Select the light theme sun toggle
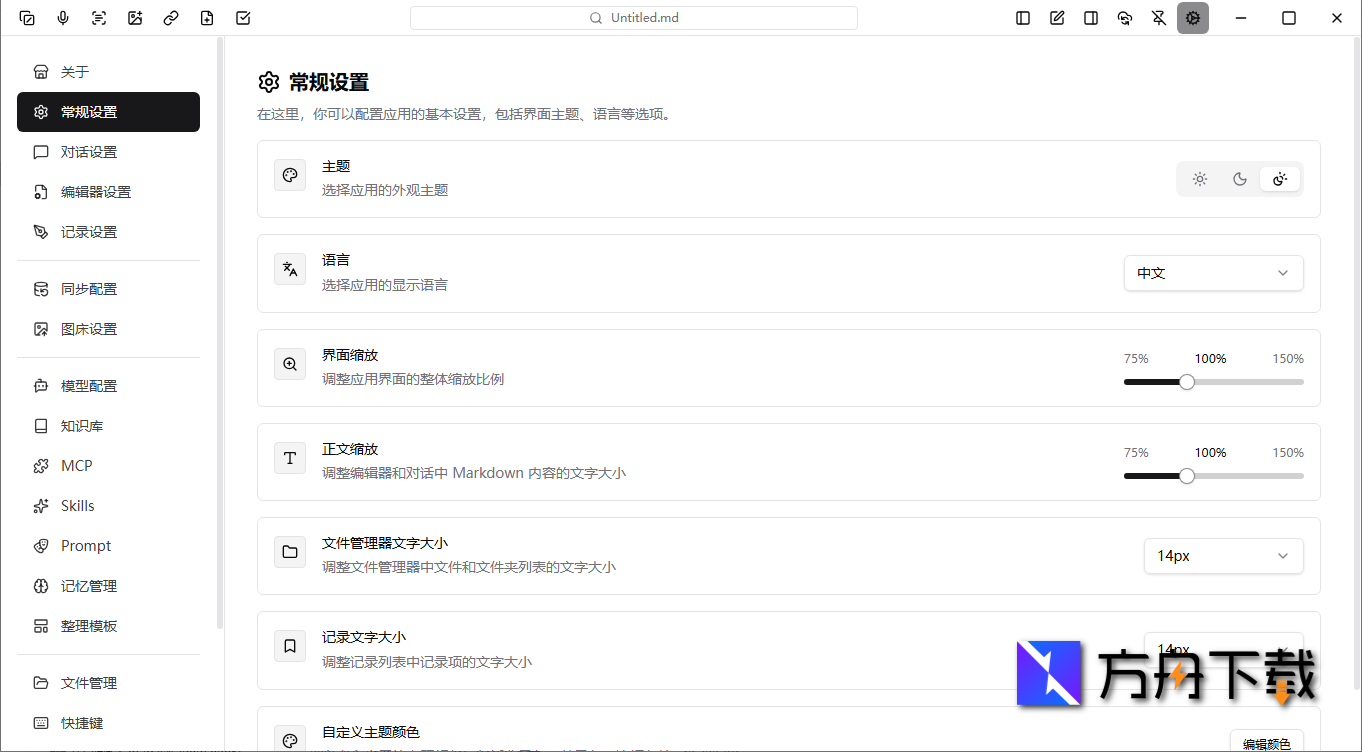The image size is (1362, 752). point(1199,178)
